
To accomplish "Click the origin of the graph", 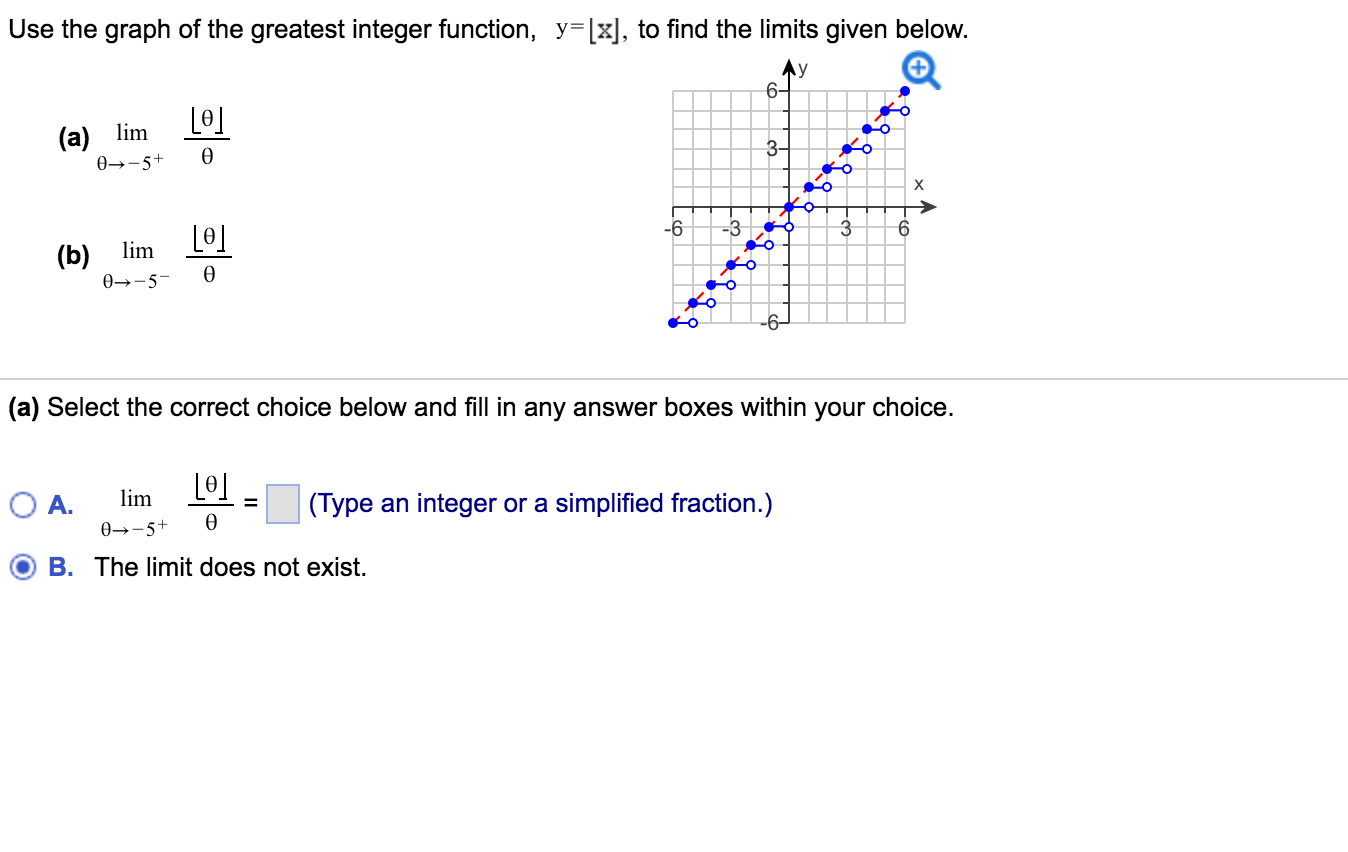I will point(790,207).
